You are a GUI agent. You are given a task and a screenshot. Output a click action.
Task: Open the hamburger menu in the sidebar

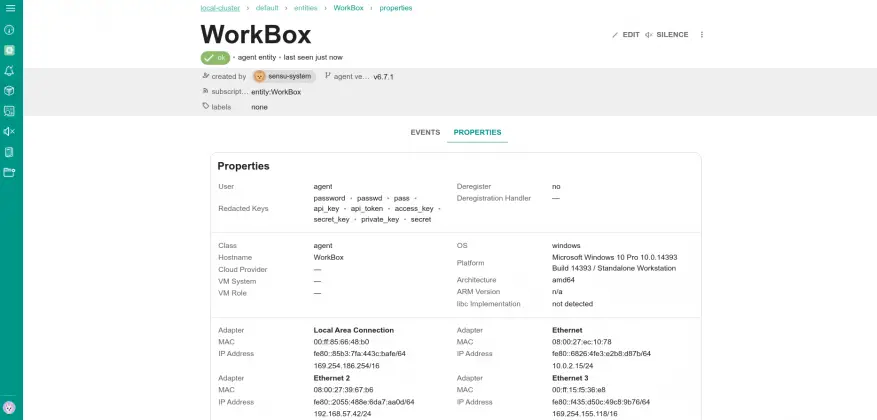[x=10, y=9]
